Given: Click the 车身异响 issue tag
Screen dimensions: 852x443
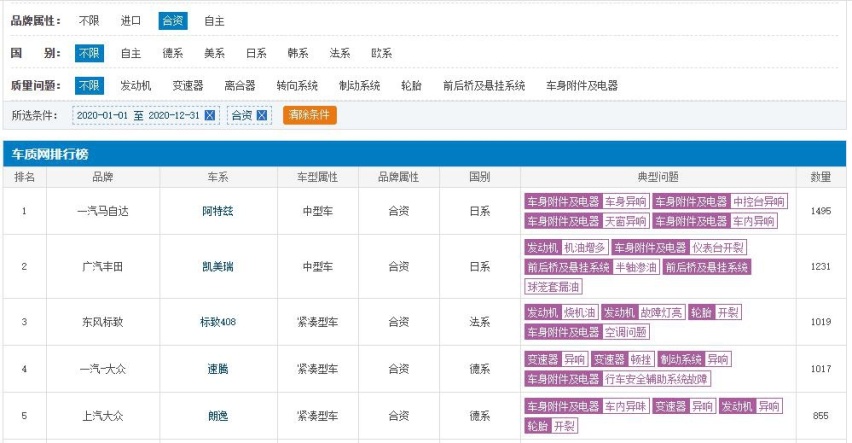Looking at the screenshot, I should click(x=625, y=202).
